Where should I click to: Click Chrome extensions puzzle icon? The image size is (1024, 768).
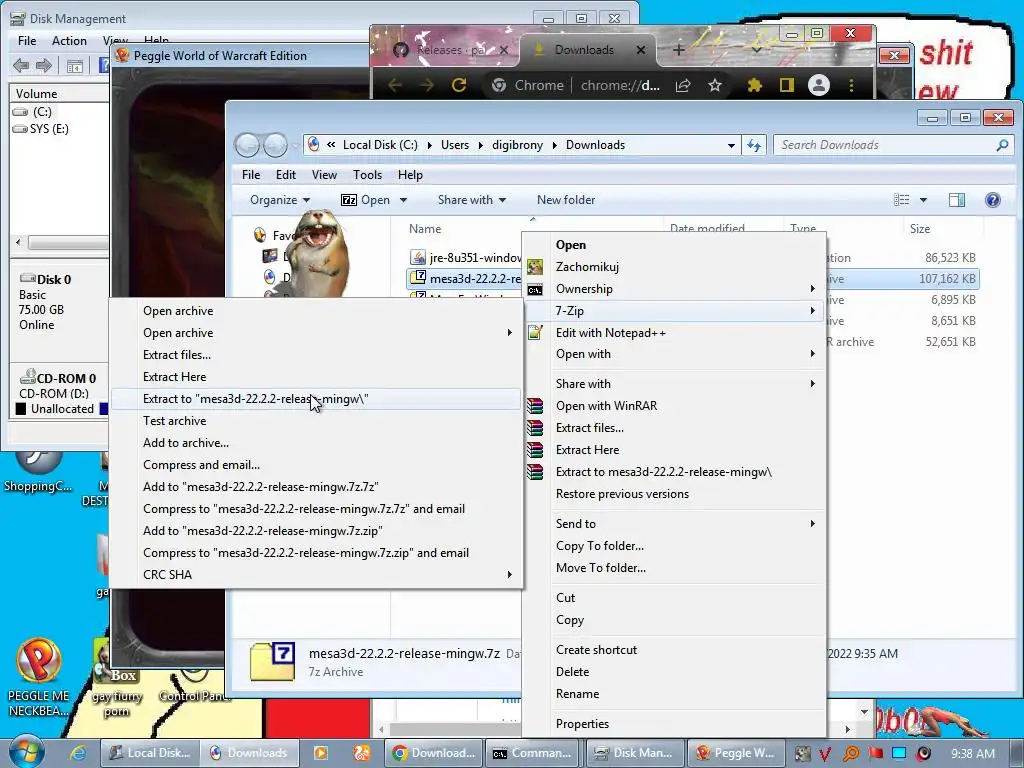(x=754, y=85)
